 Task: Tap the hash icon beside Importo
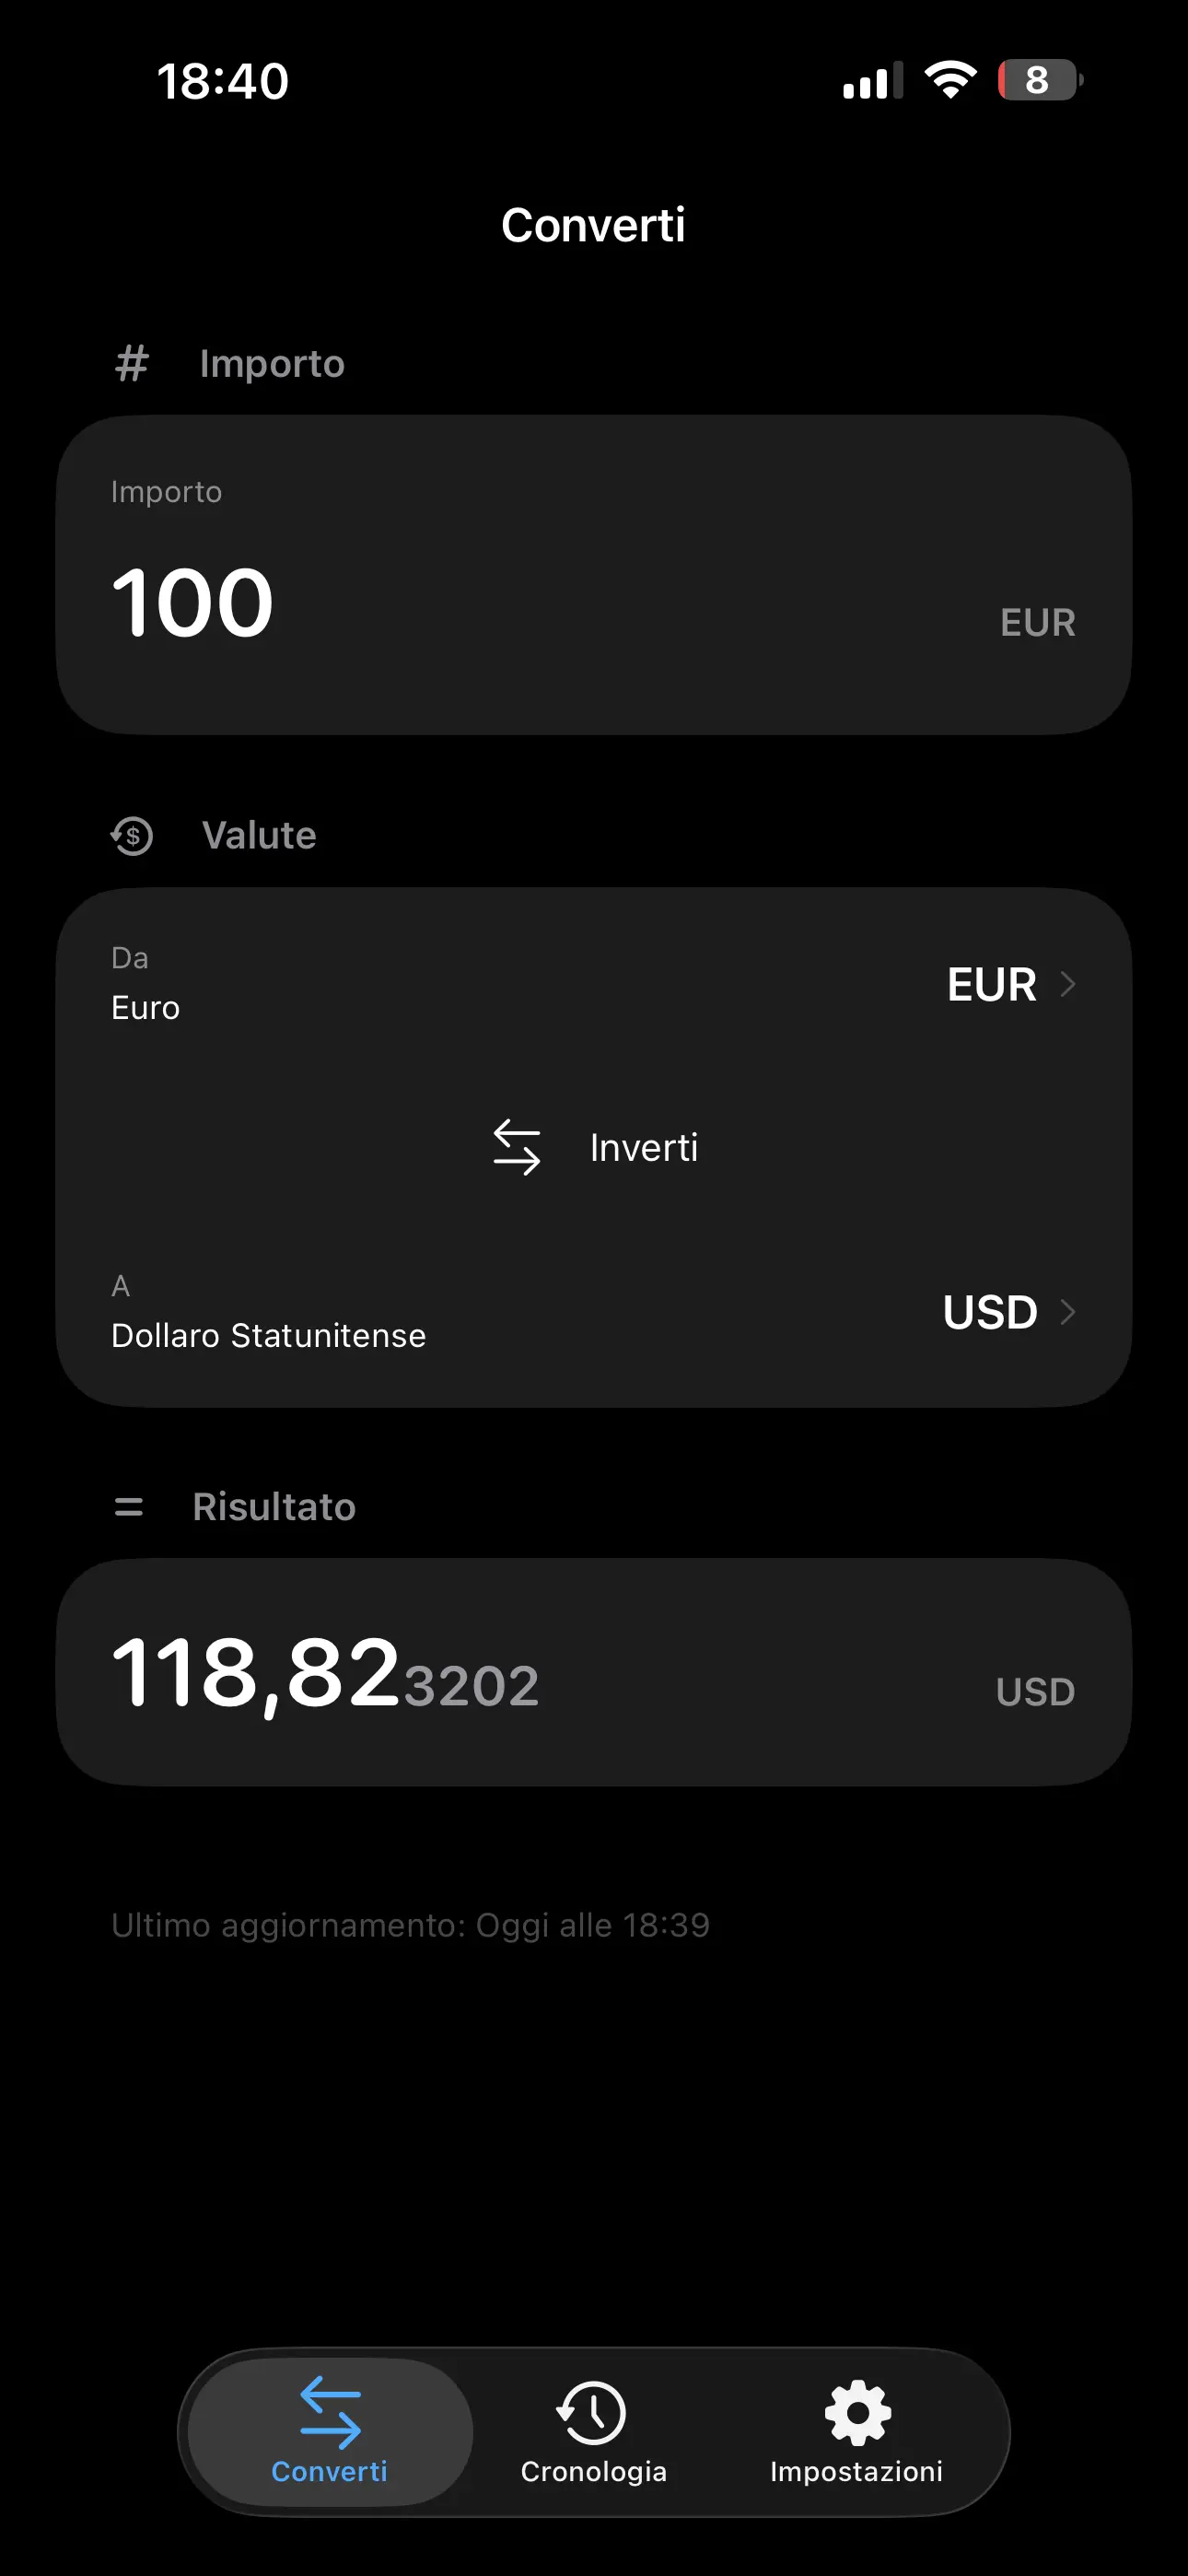131,363
